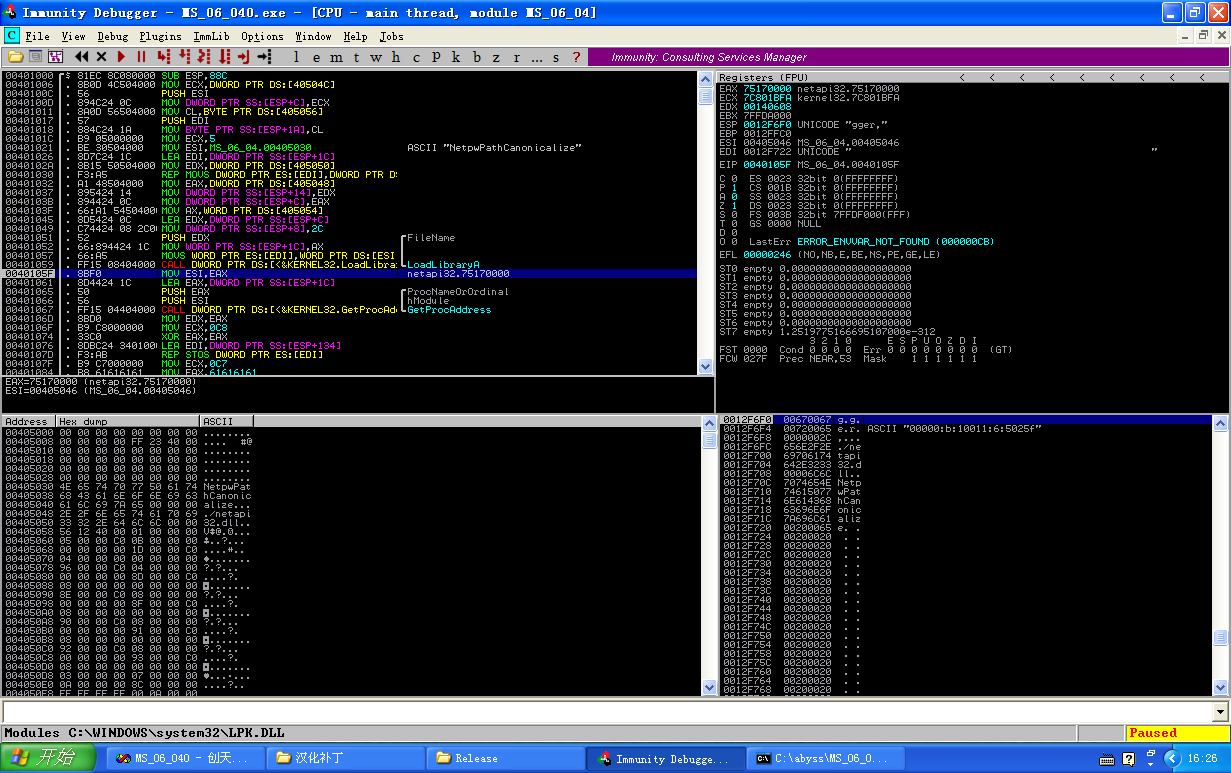
Task: Open the ImmLib menu
Action: (211, 36)
